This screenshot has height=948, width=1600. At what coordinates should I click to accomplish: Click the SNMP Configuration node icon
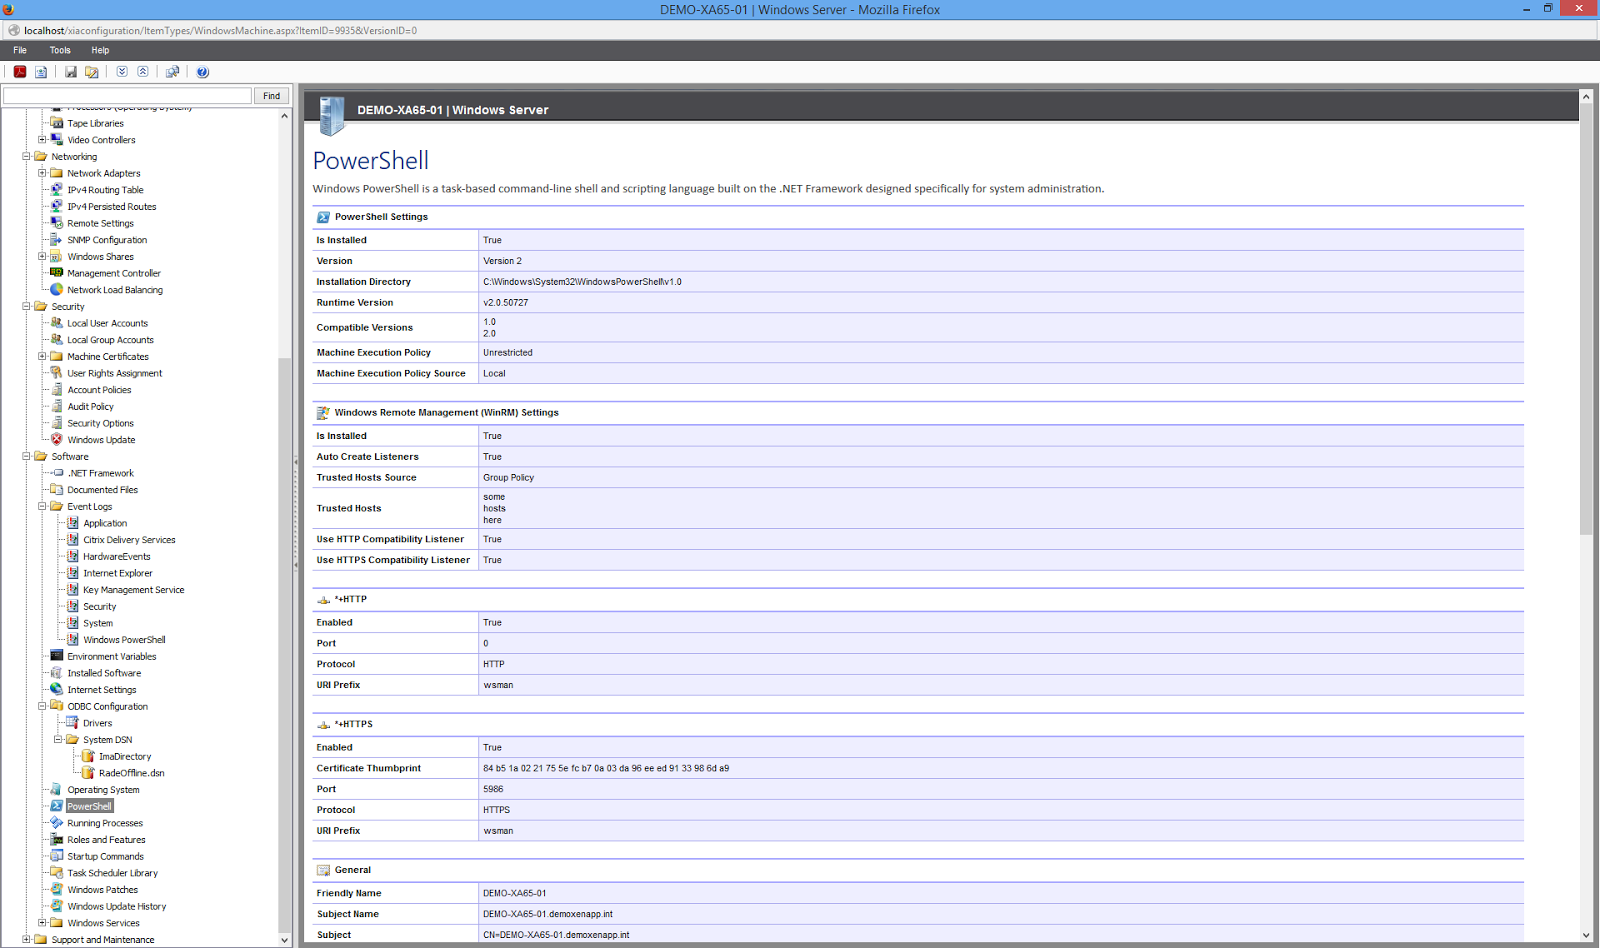(x=57, y=240)
